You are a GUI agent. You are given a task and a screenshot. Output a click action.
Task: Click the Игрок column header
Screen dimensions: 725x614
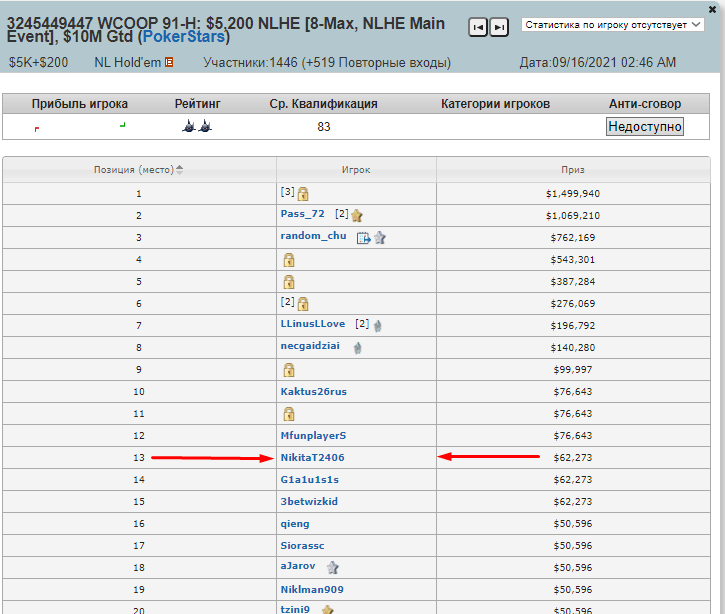355,170
